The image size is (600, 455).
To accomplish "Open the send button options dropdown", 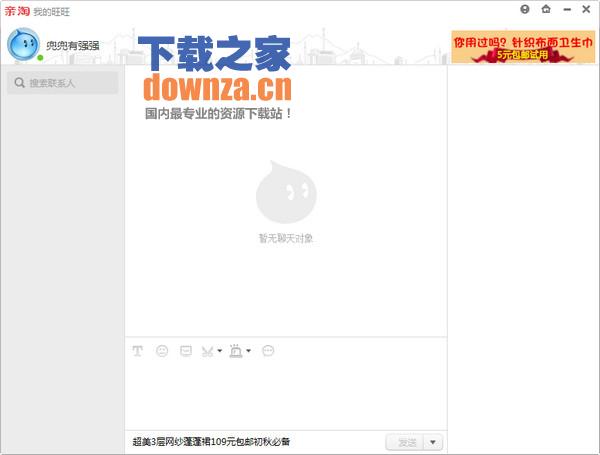I will point(433,442).
